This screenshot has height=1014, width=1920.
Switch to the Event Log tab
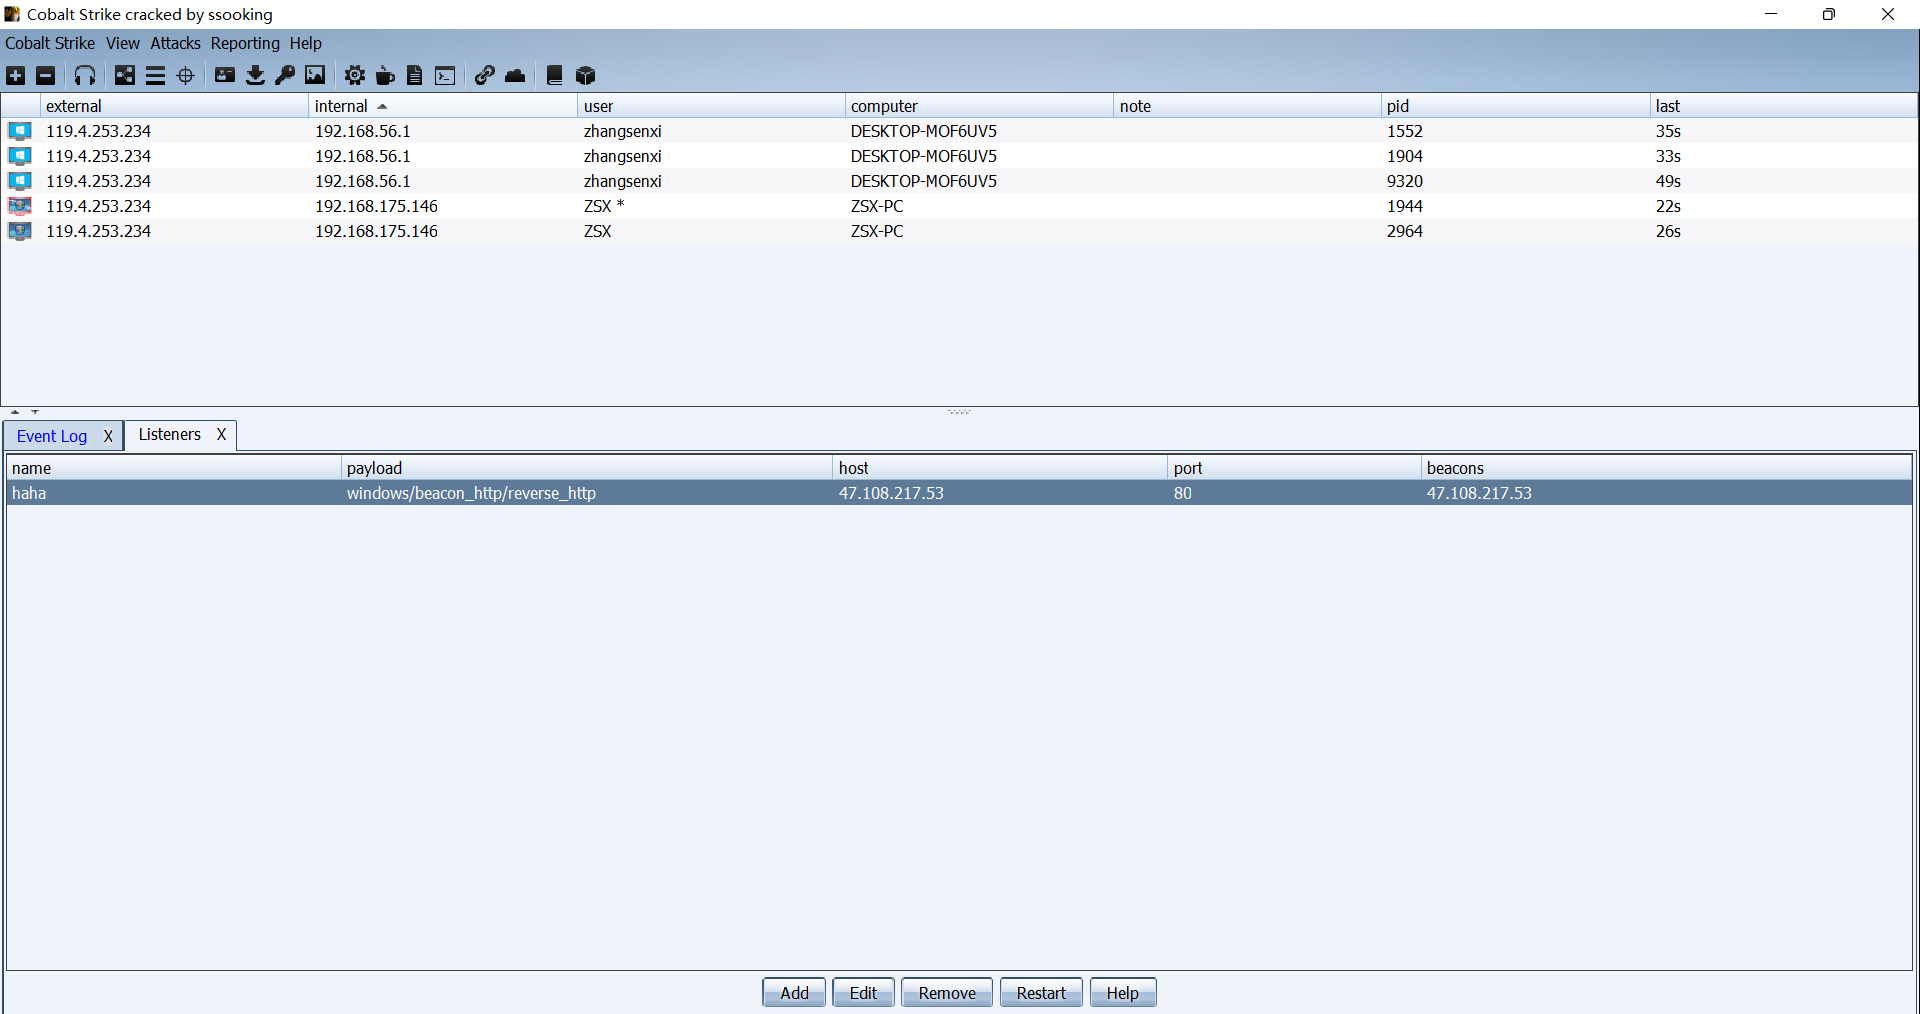pos(52,436)
